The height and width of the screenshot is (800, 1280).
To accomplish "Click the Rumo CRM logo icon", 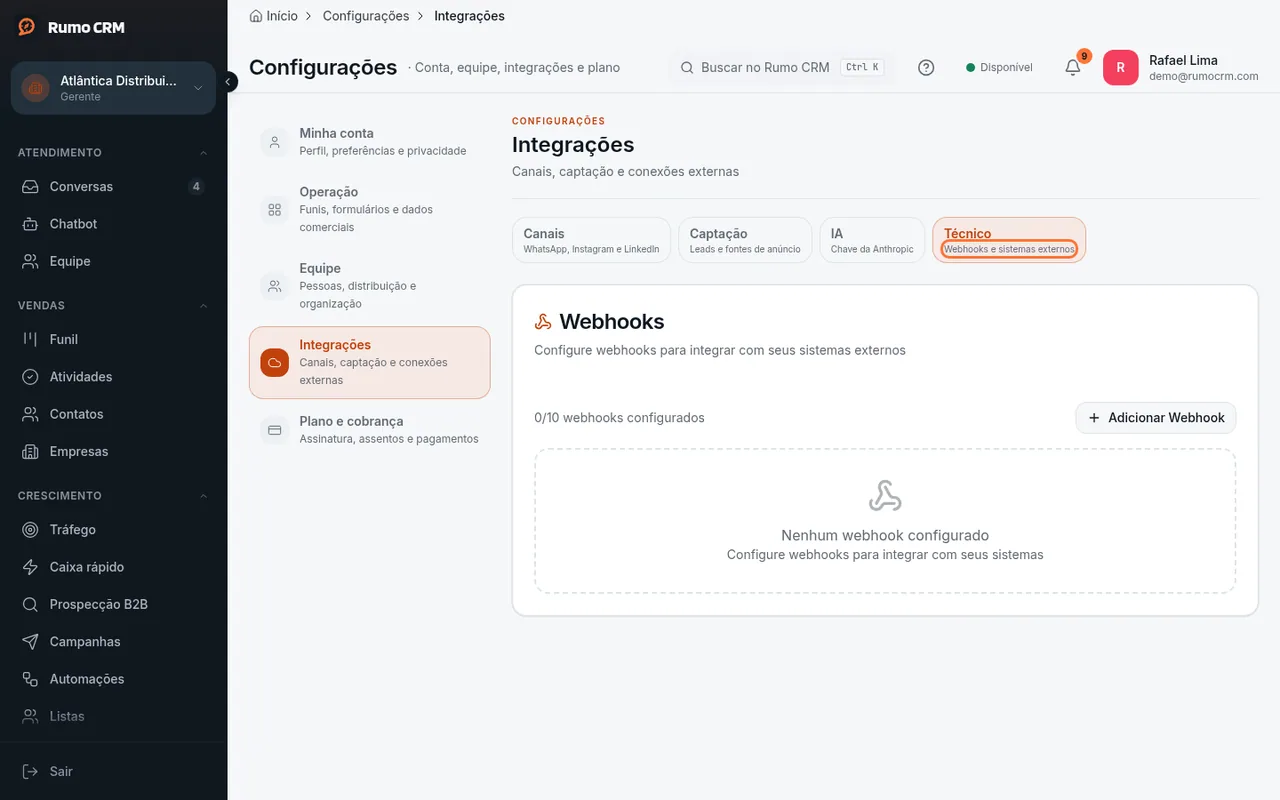I will click(27, 27).
